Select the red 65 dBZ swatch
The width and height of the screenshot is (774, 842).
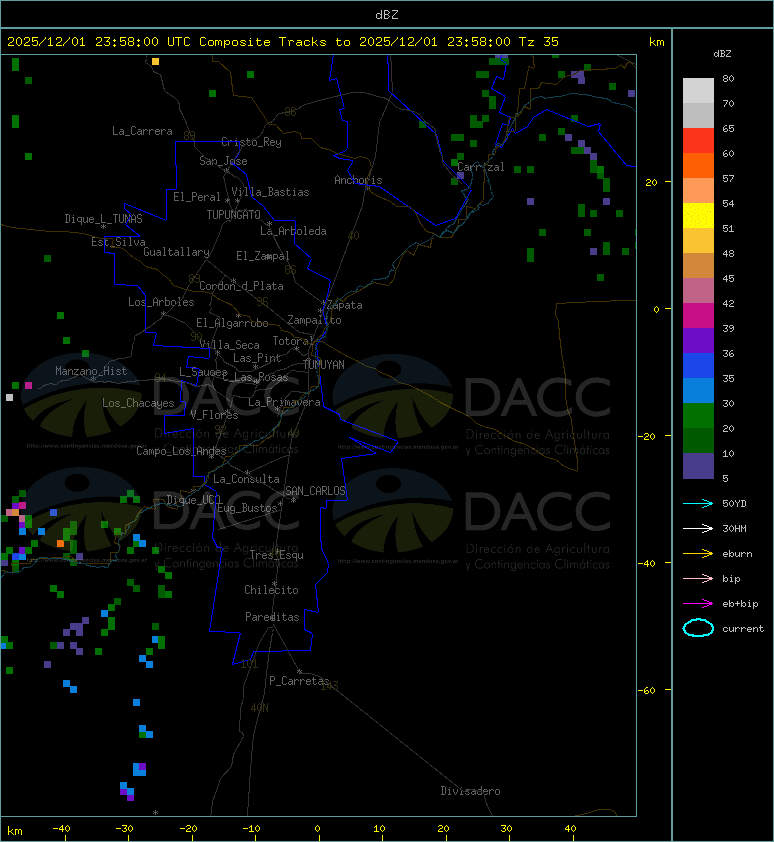(x=698, y=140)
